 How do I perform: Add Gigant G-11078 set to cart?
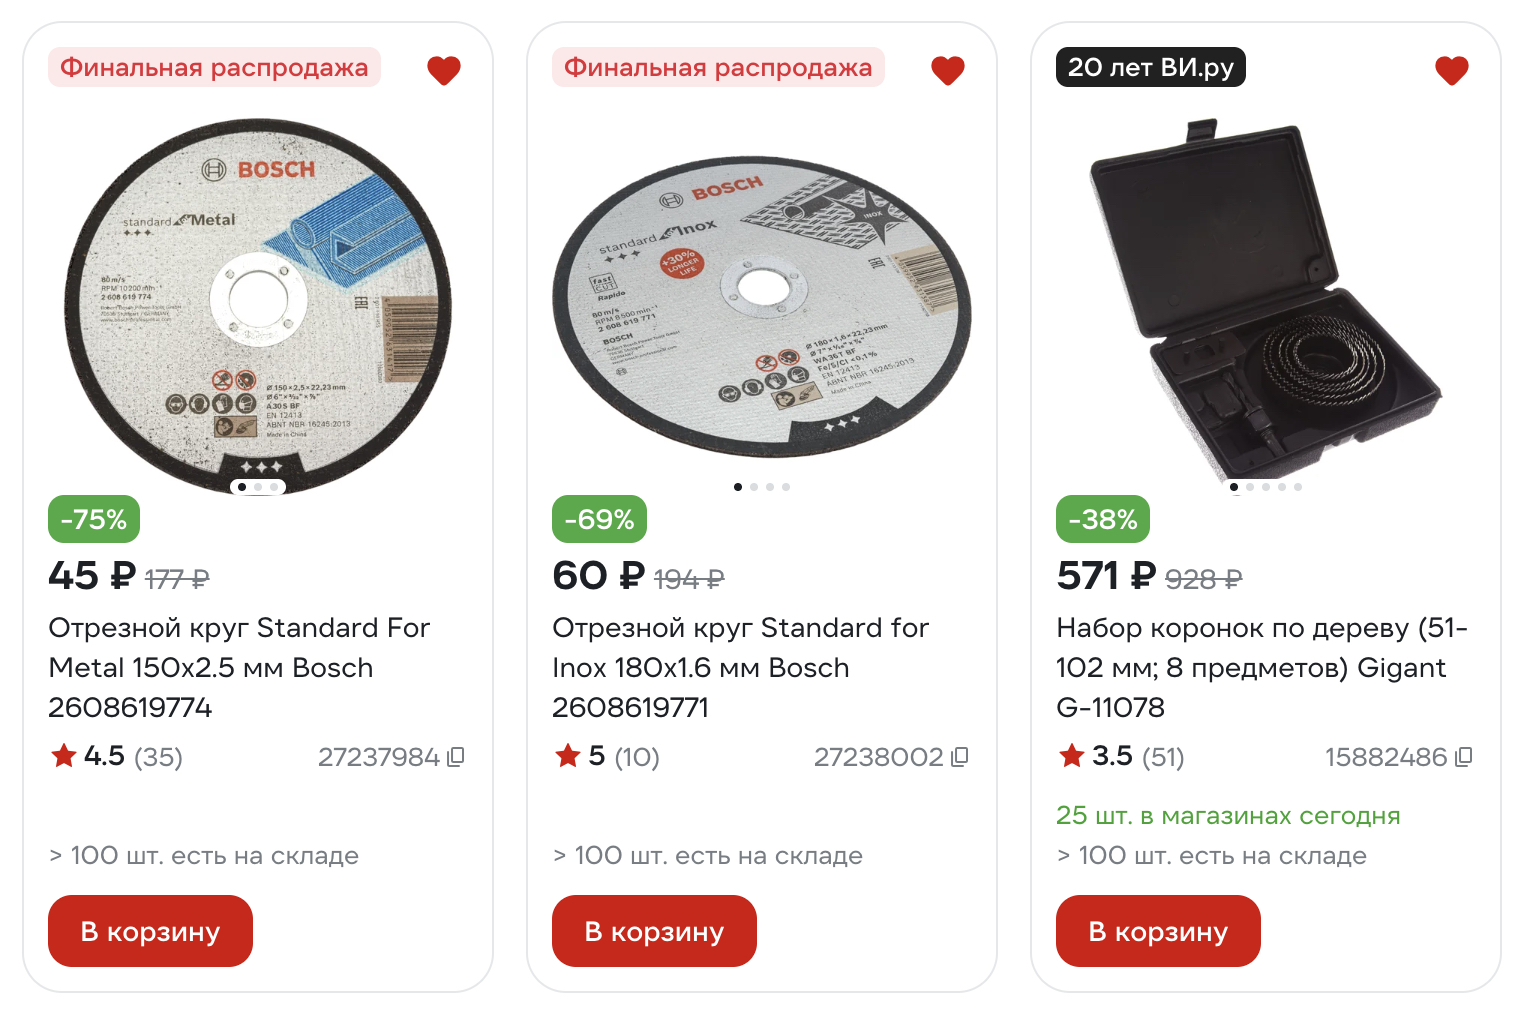click(1158, 931)
